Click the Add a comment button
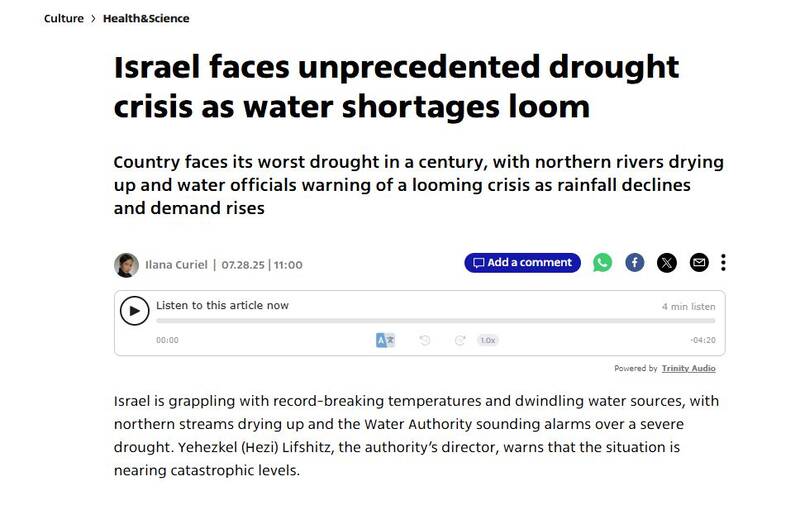This screenshot has height=505, width=800. pos(522,263)
